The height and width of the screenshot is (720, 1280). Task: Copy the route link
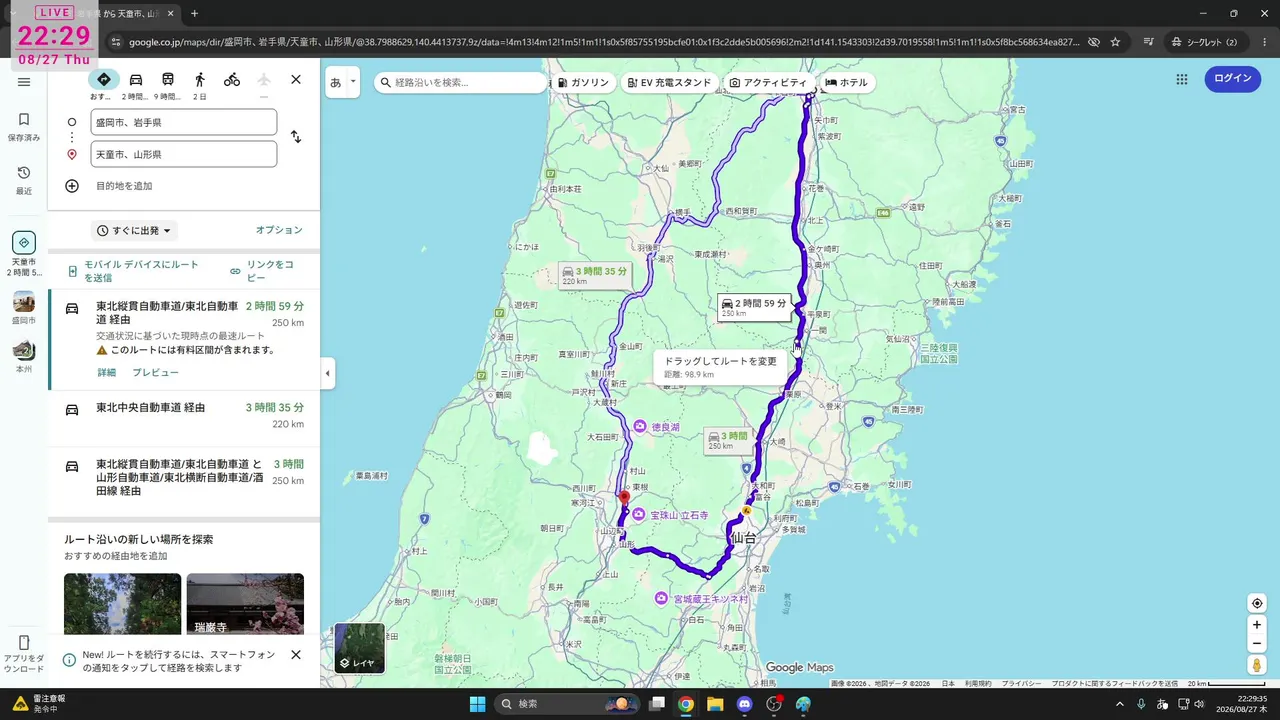pyautogui.click(x=263, y=271)
